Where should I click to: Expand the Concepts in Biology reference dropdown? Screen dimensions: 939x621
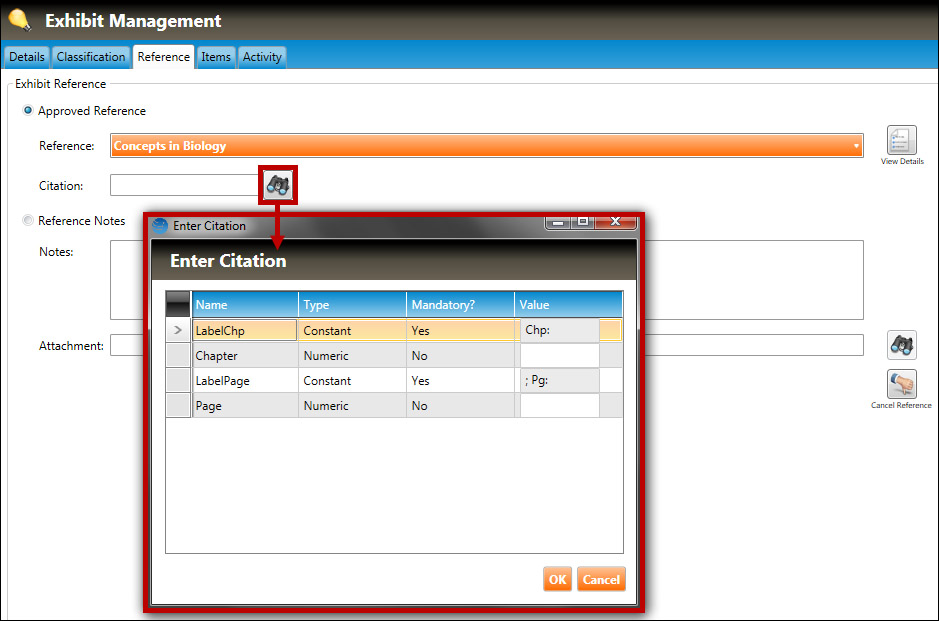pos(856,146)
